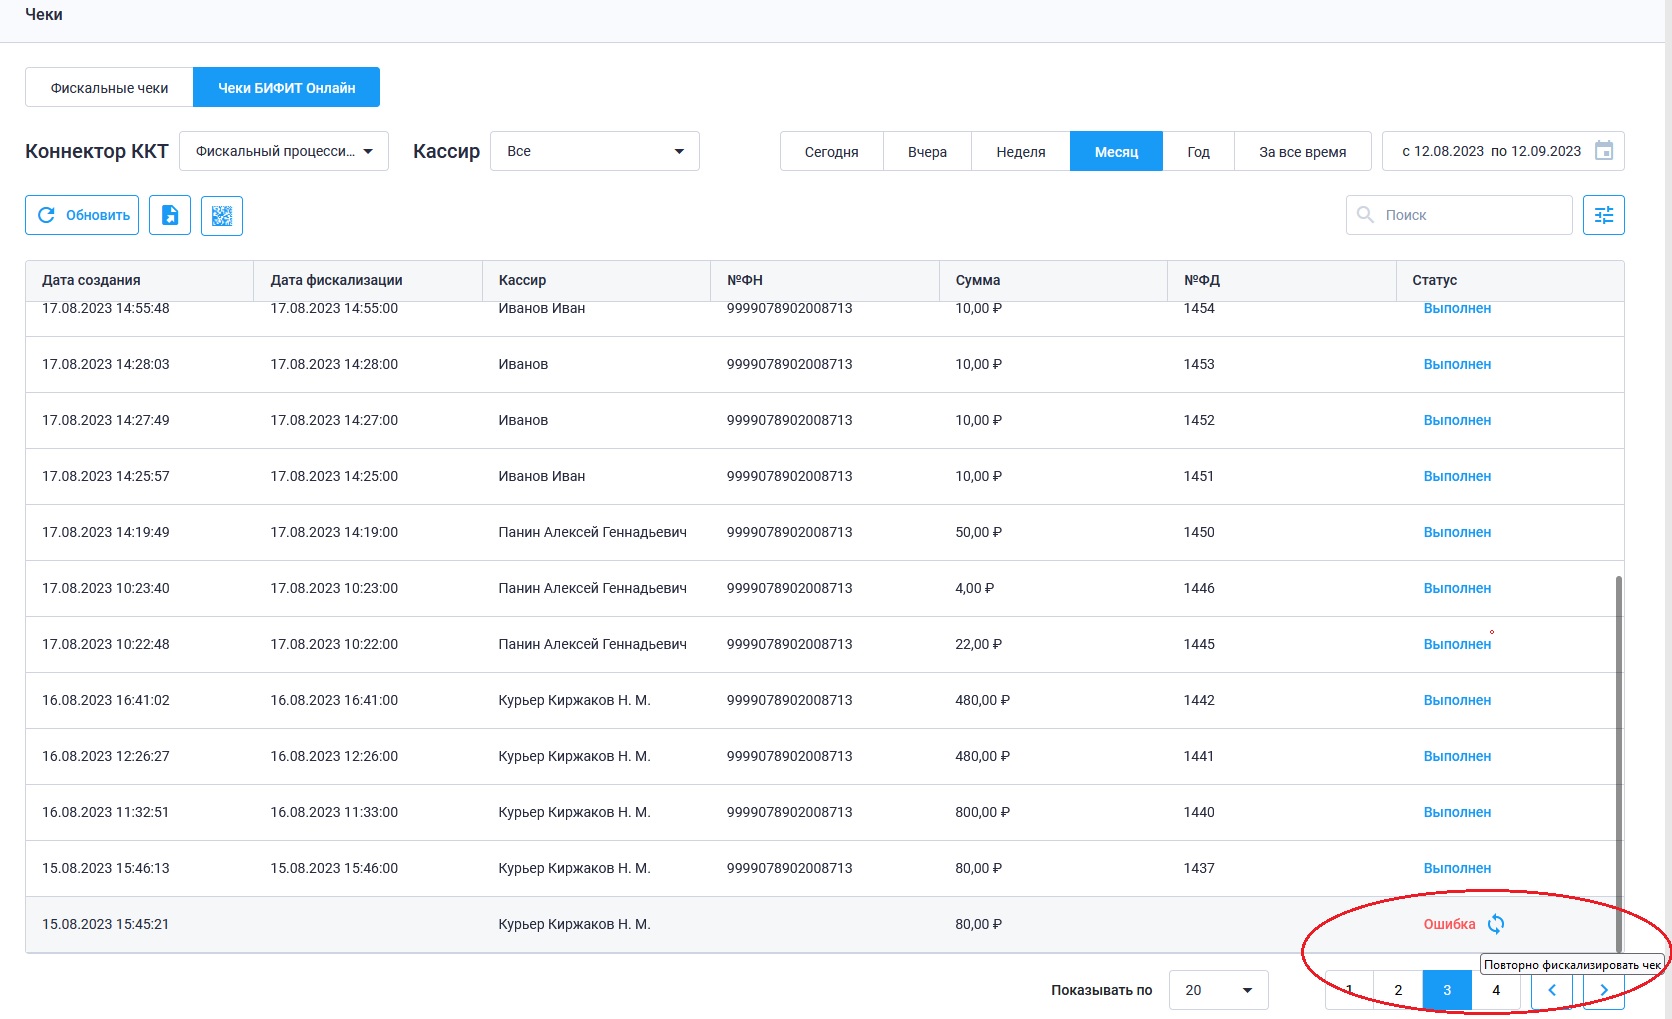The height and width of the screenshot is (1019, 1672).
Task: Open the calendar icon in date range
Action: click(1603, 151)
